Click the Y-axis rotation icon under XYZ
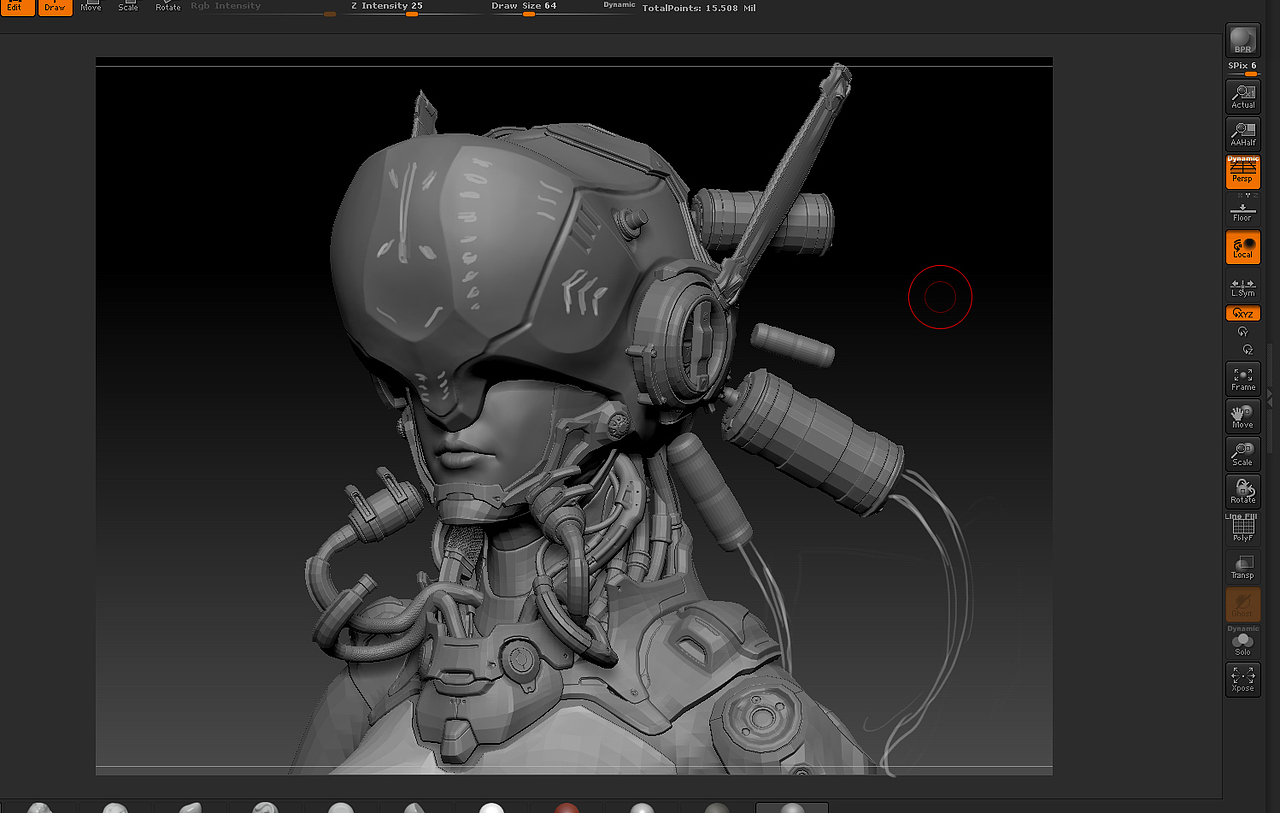The width and height of the screenshot is (1280, 813). (1243, 331)
